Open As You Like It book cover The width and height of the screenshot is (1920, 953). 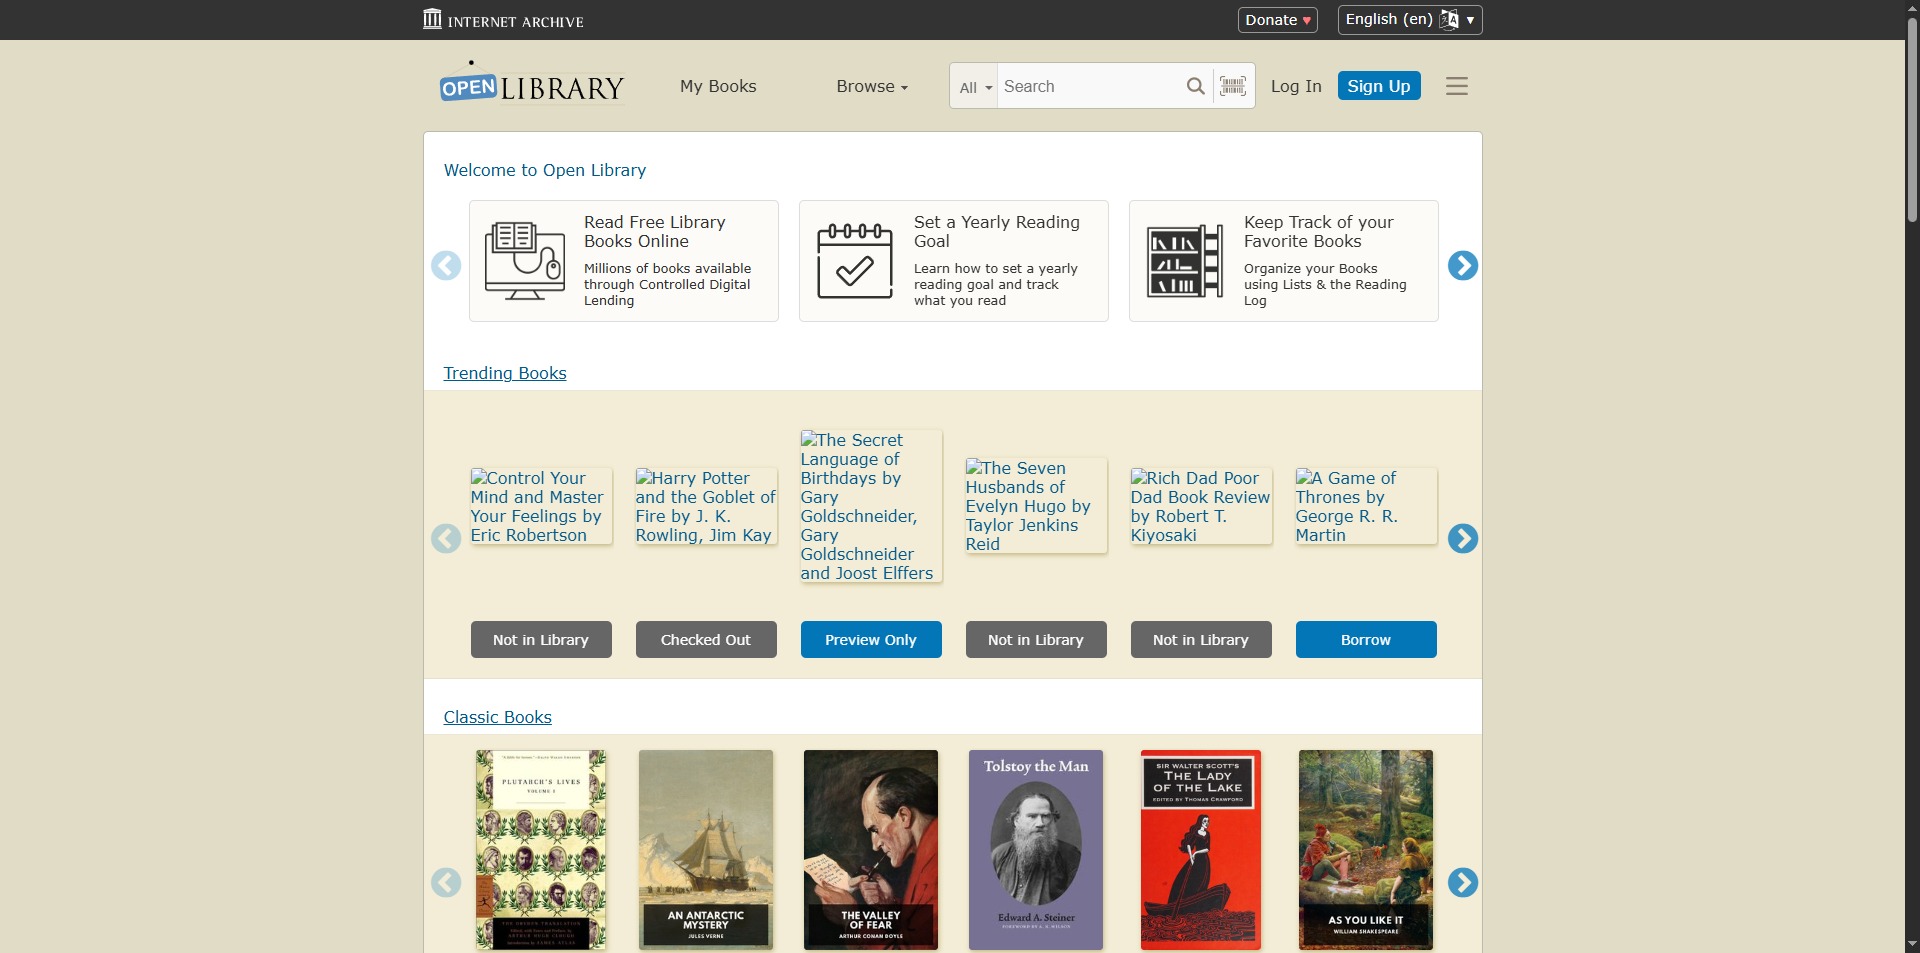click(1366, 850)
